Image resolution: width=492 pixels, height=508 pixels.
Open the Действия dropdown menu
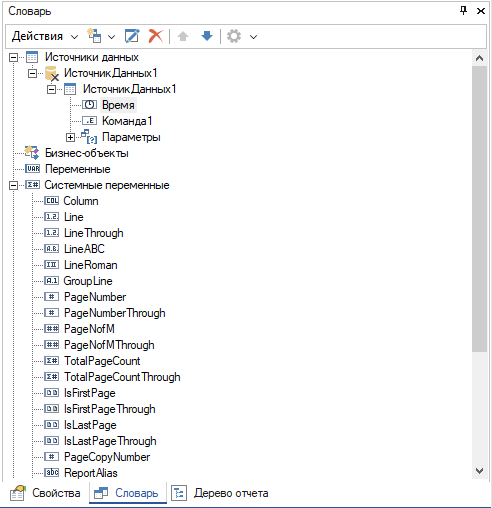pyautogui.click(x=45, y=36)
